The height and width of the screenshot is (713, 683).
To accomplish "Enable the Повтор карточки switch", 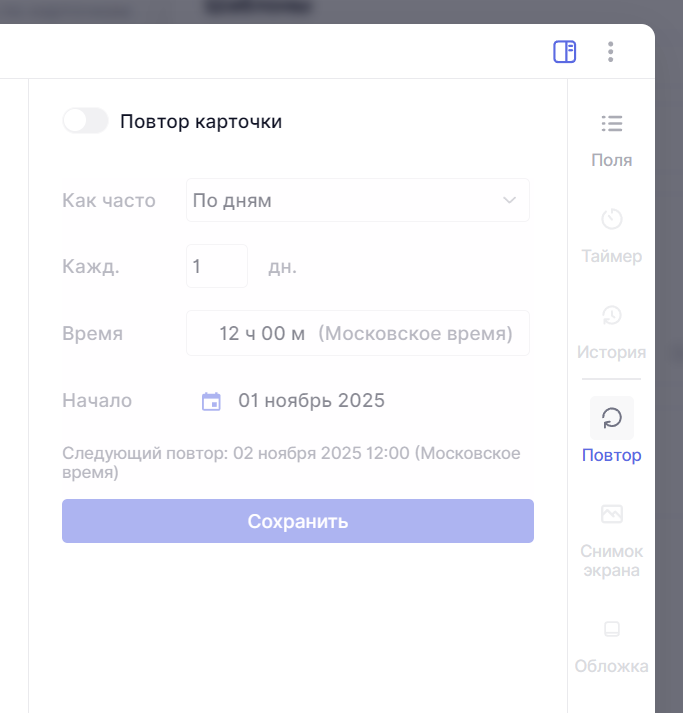I will pos(85,121).
